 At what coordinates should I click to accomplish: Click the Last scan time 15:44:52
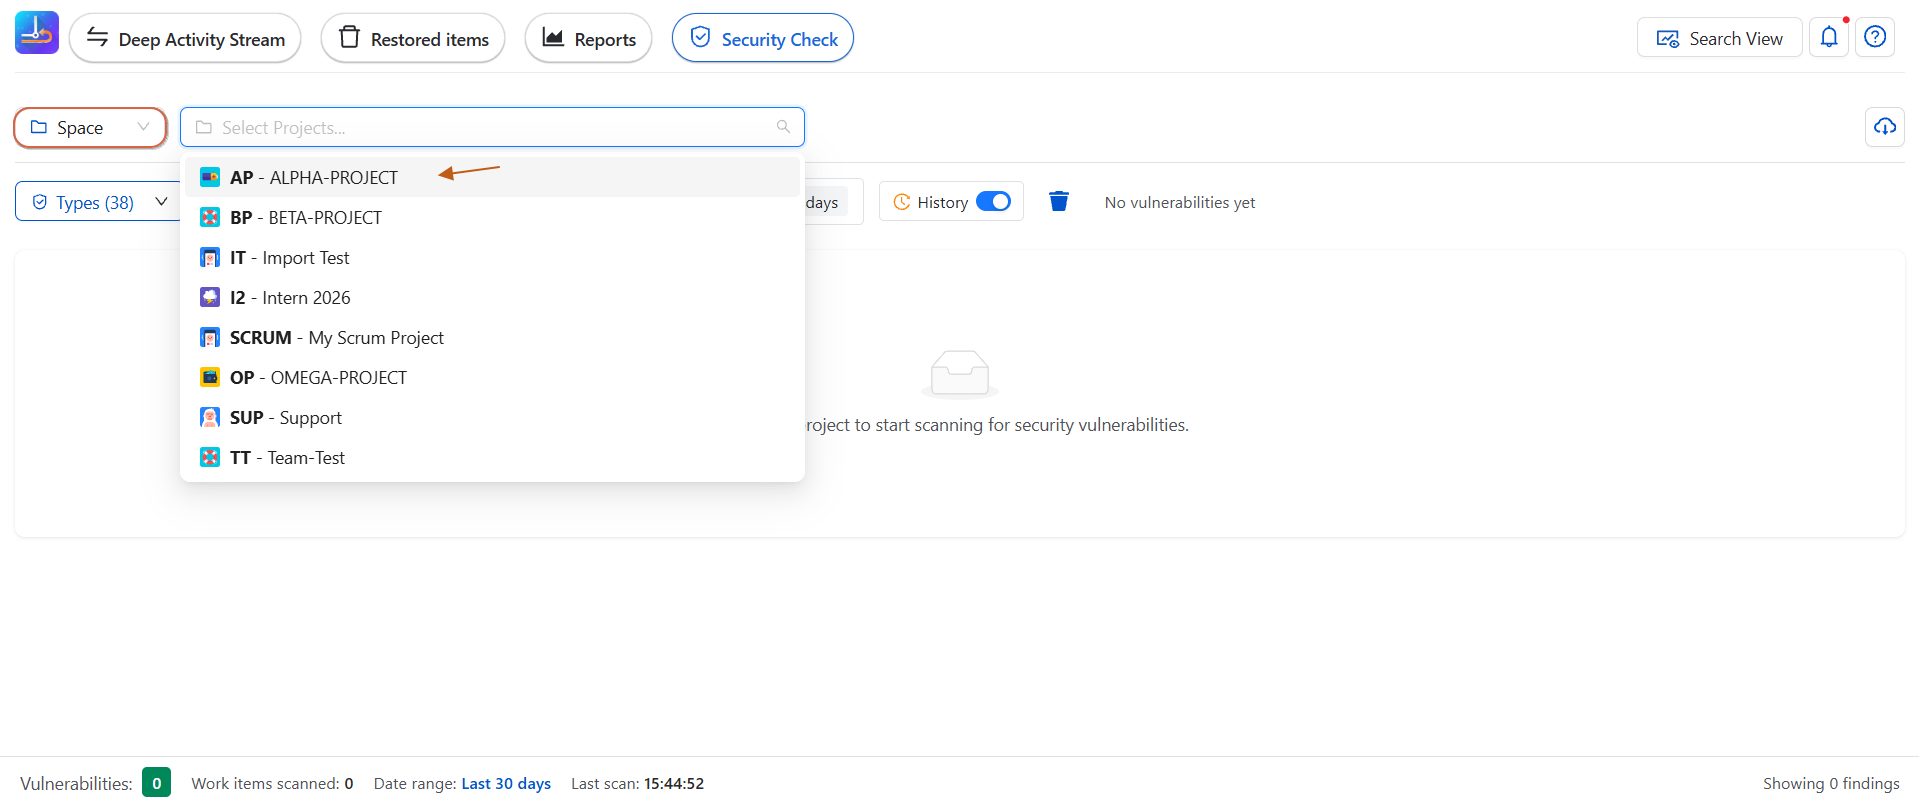pos(674,783)
